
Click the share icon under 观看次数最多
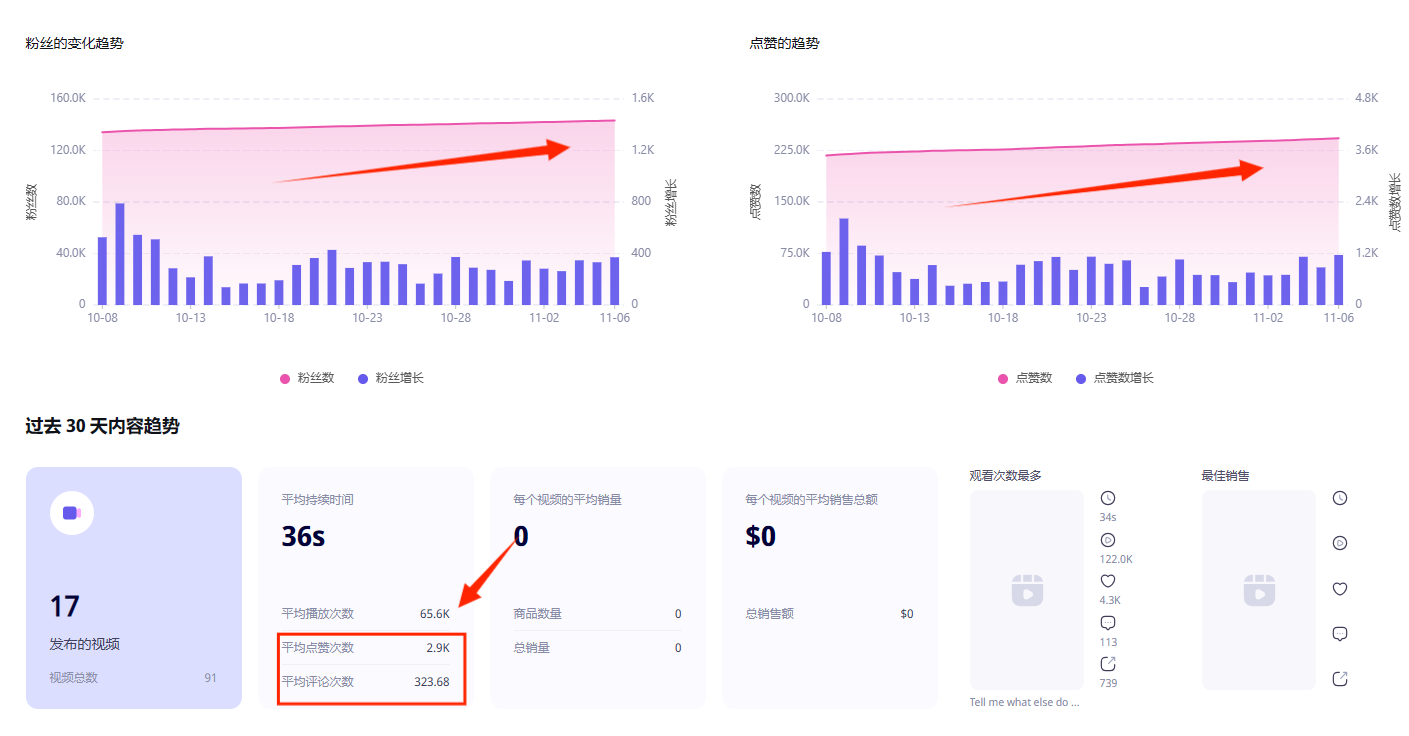point(1107,664)
